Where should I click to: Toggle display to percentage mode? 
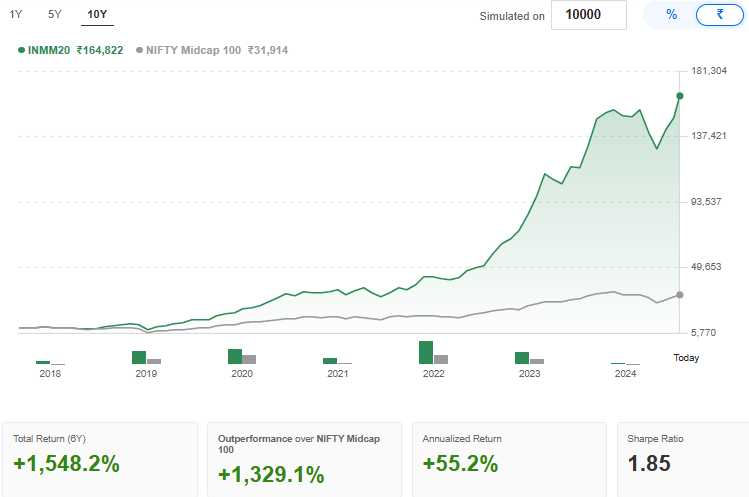tap(672, 15)
